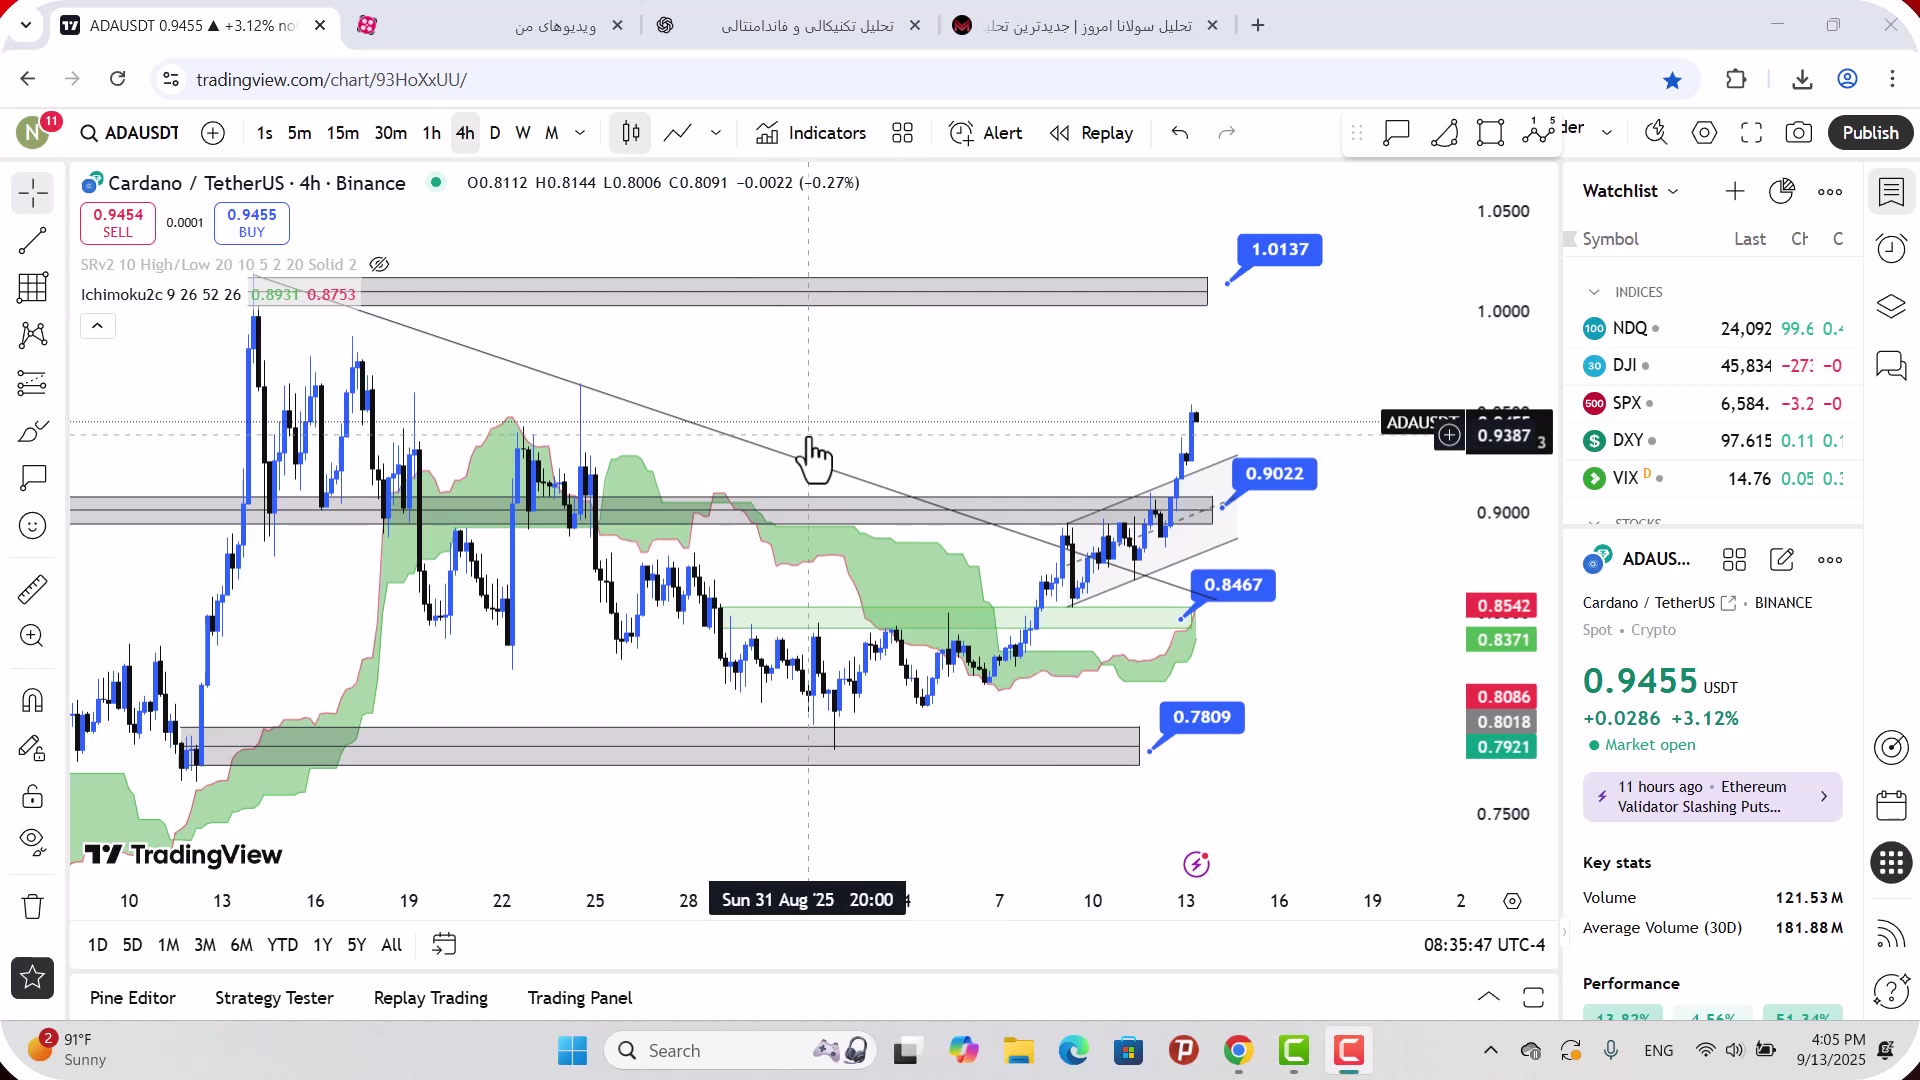Toggle SRv2 indicator visibility eye
Viewport: 1920px width, 1080px height.
tap(379, 265)
